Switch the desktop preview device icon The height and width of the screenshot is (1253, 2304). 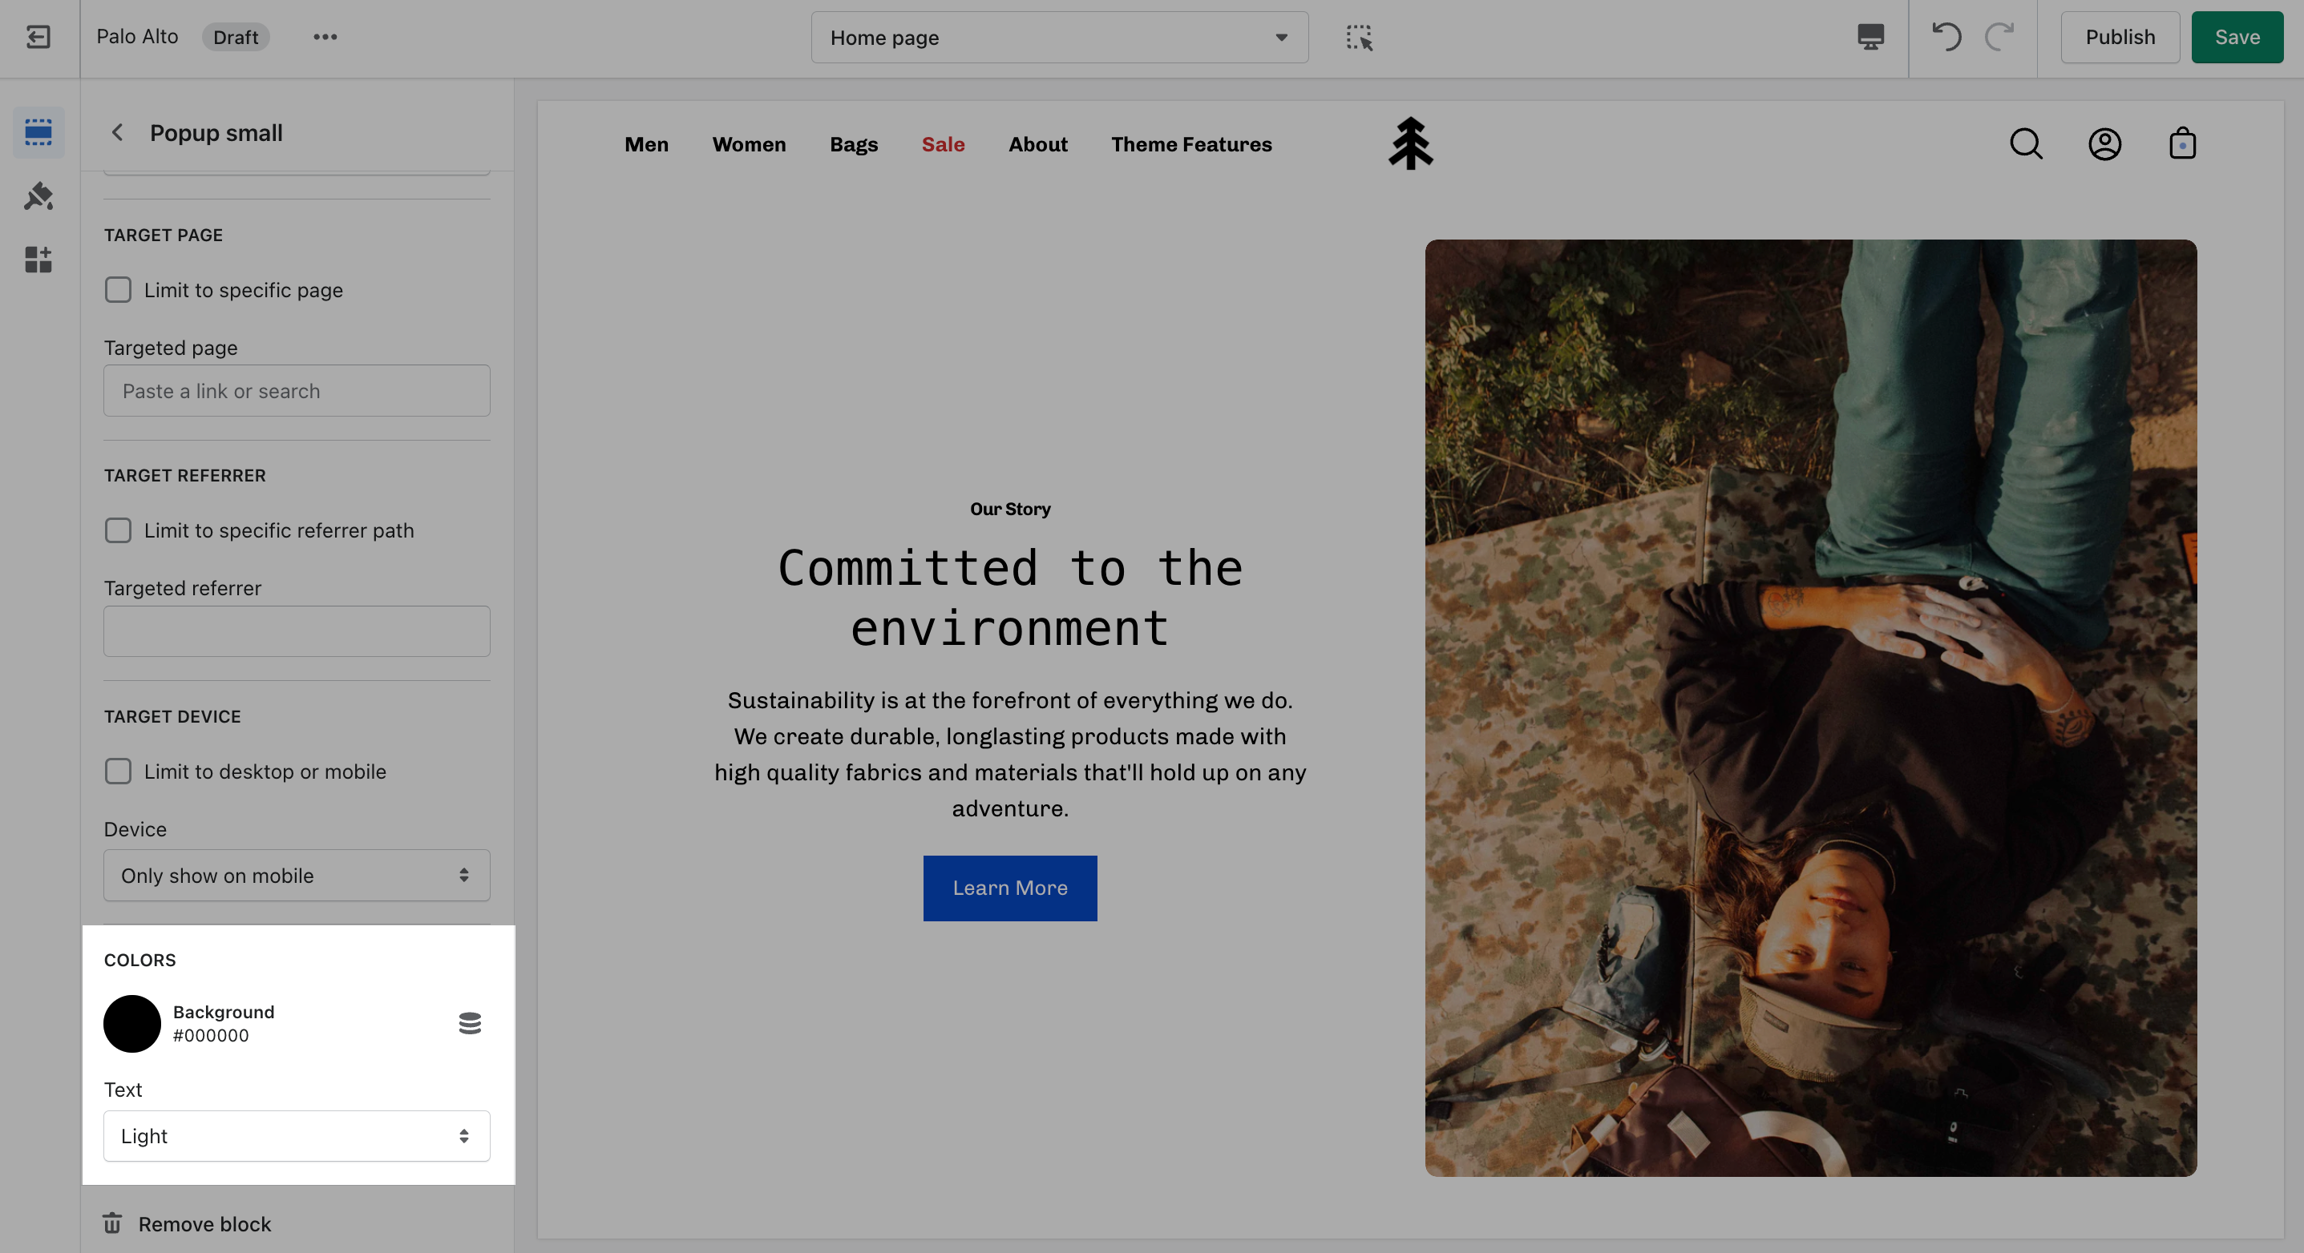(x=1870, y=37)
